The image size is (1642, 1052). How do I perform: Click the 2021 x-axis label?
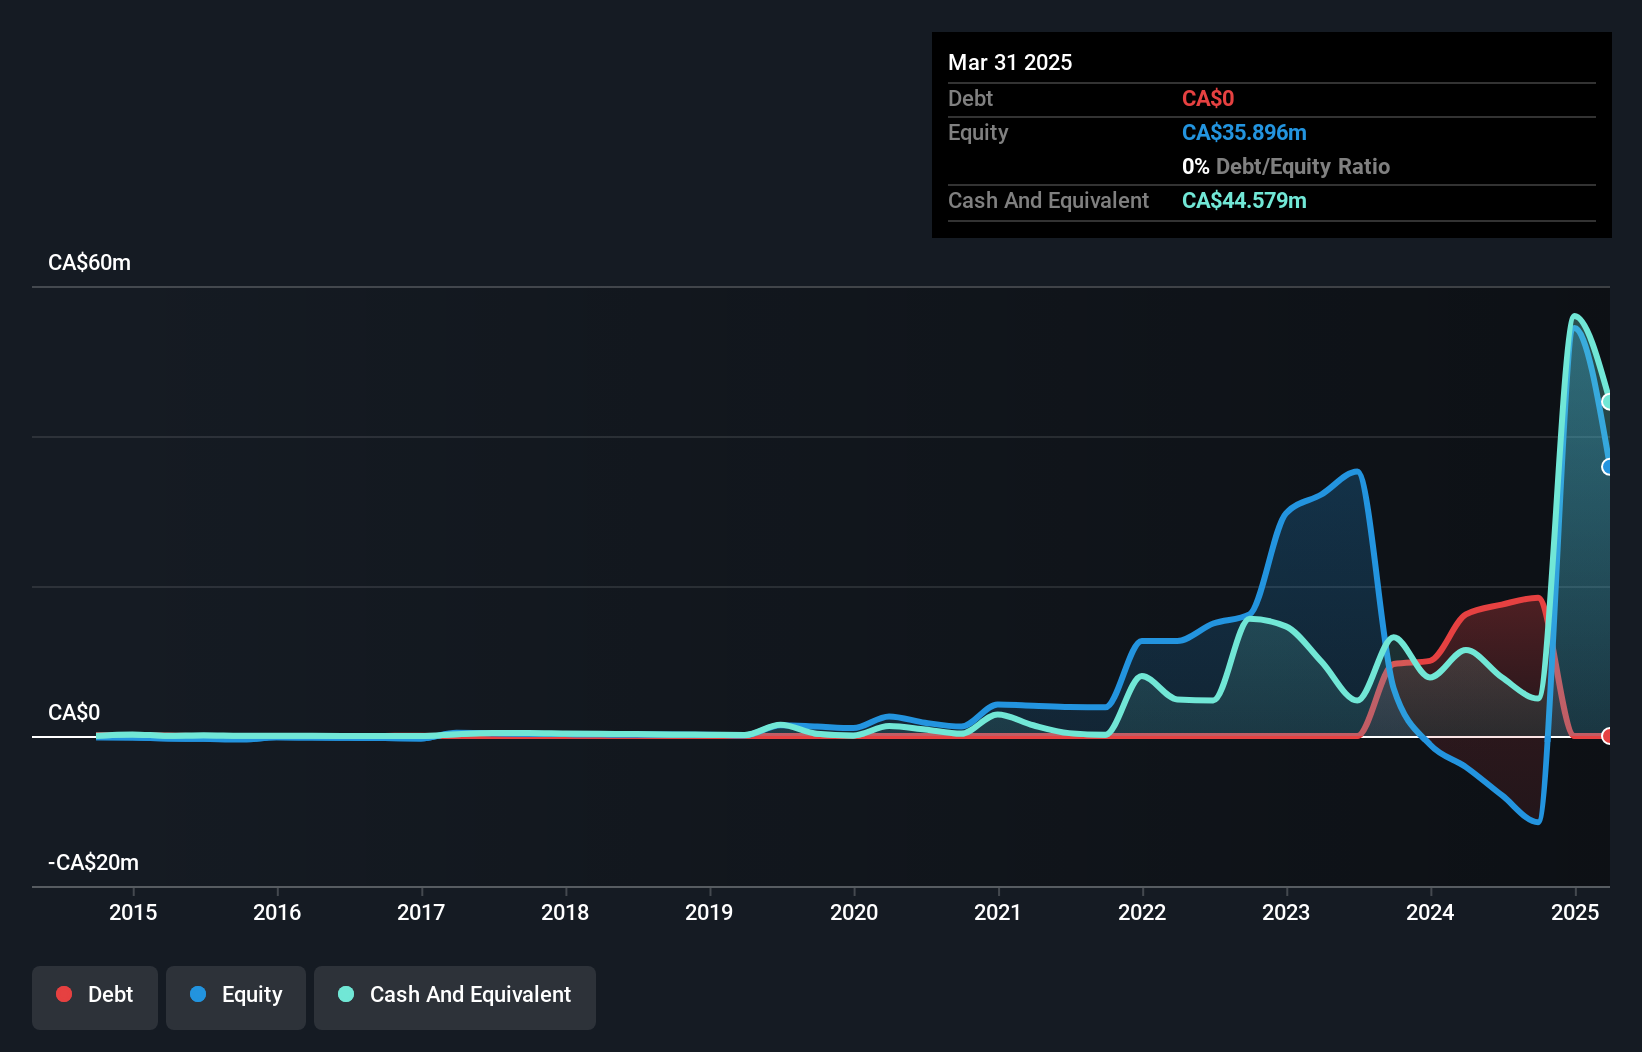[998, 912]
